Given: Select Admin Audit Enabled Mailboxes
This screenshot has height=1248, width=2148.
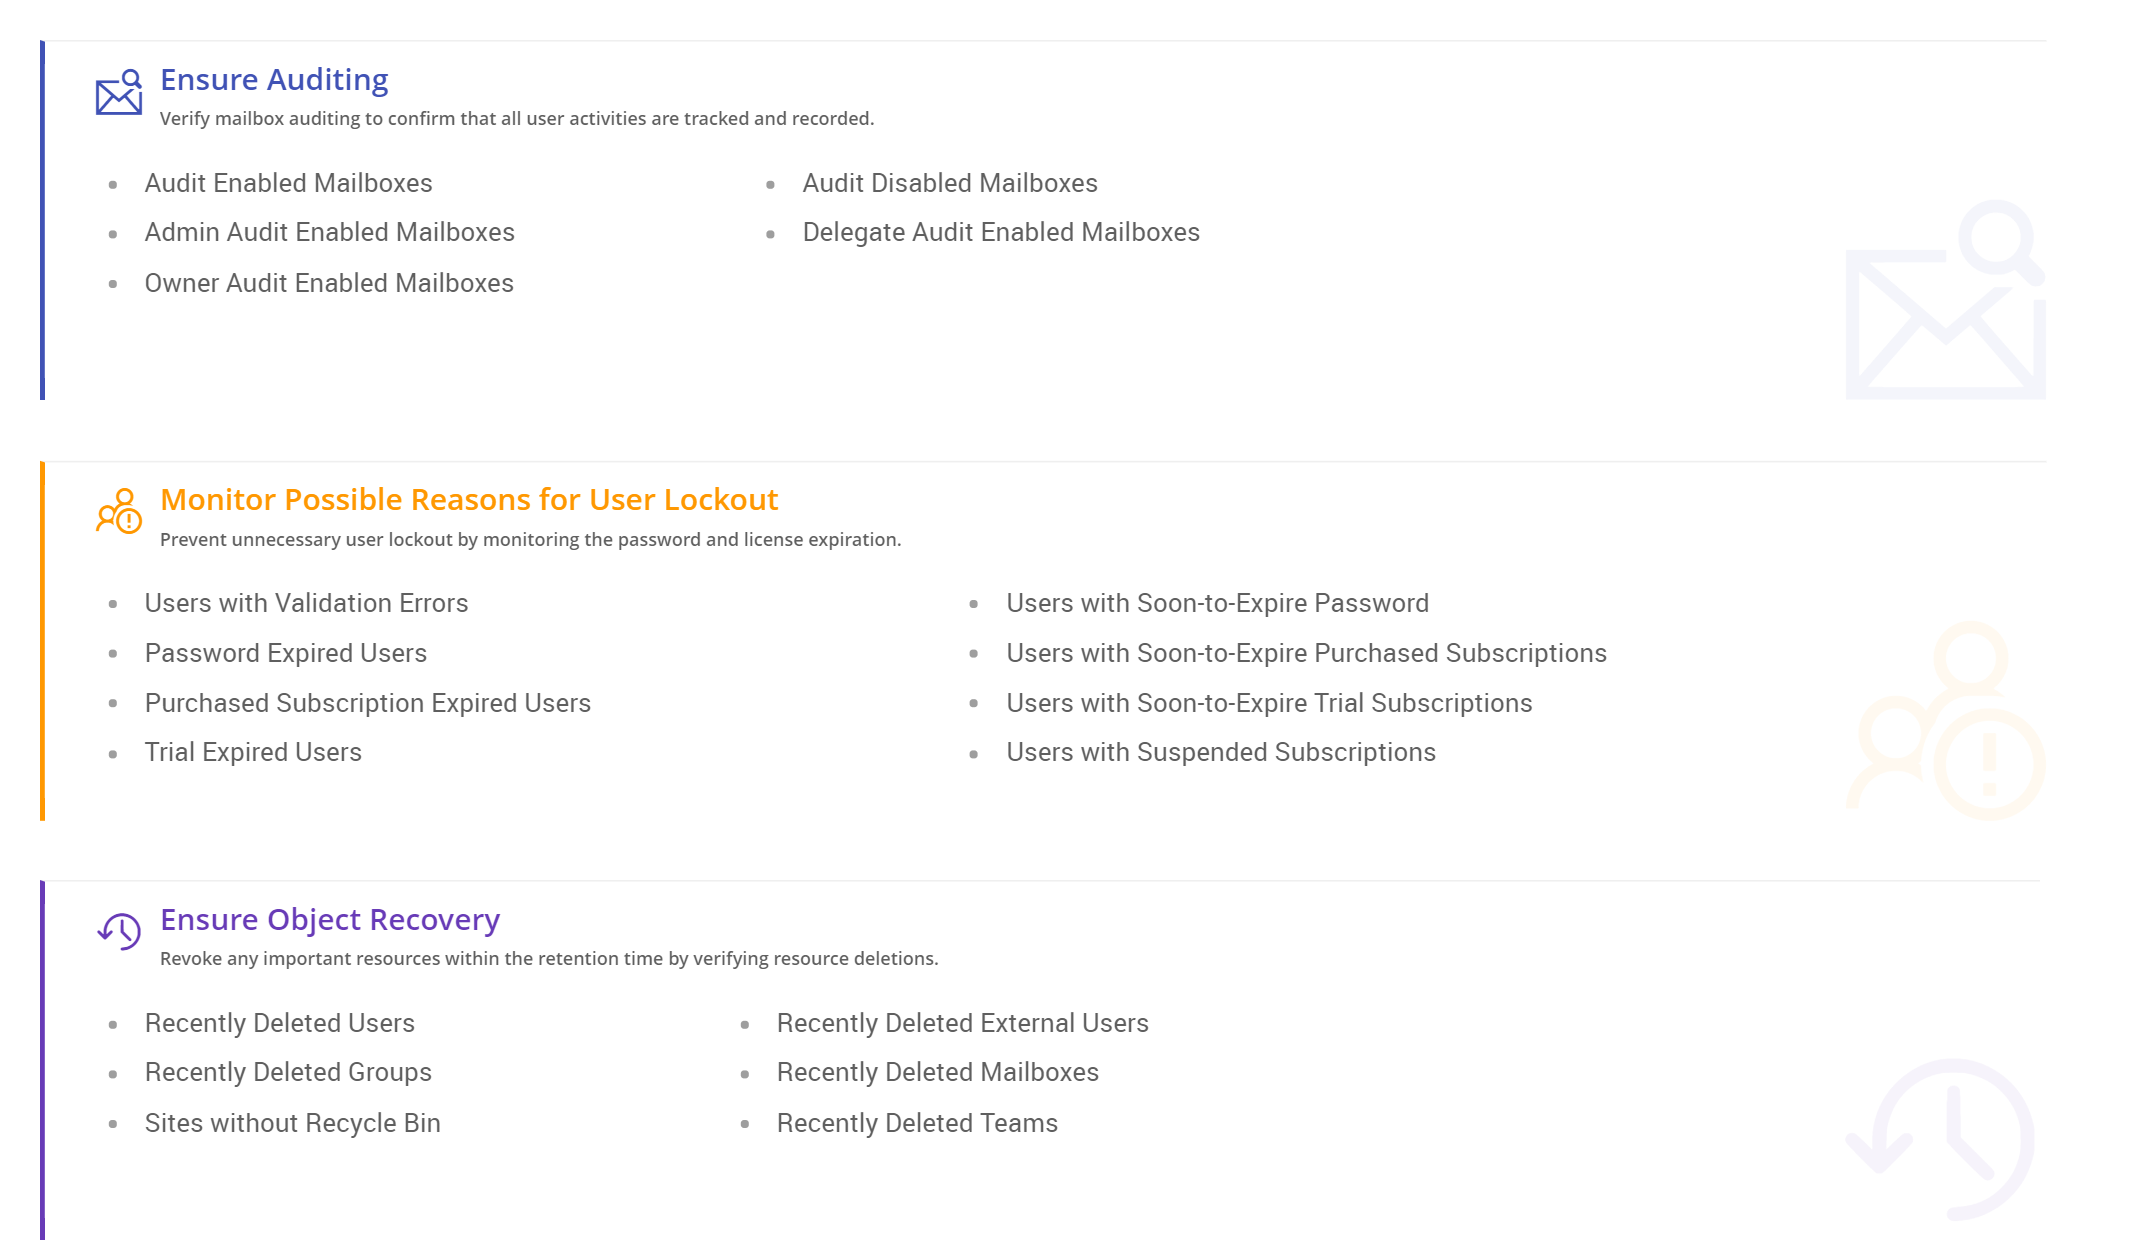Looking at the screenshot, I should pyautogui.click(x=329, y=233).
